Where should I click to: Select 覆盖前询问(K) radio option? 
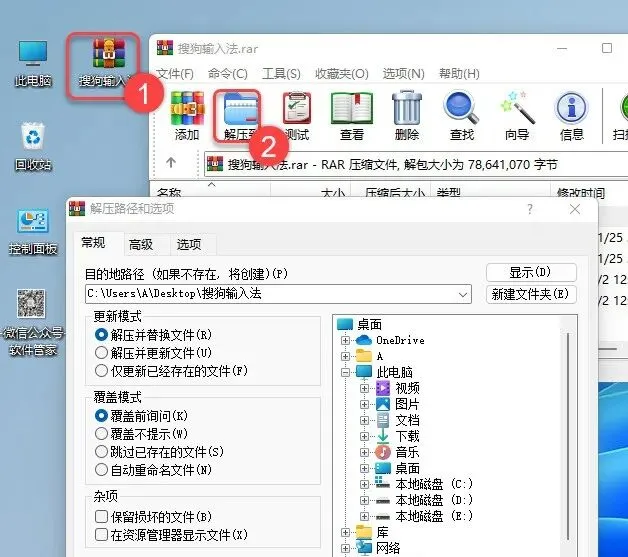coord(141,416)
